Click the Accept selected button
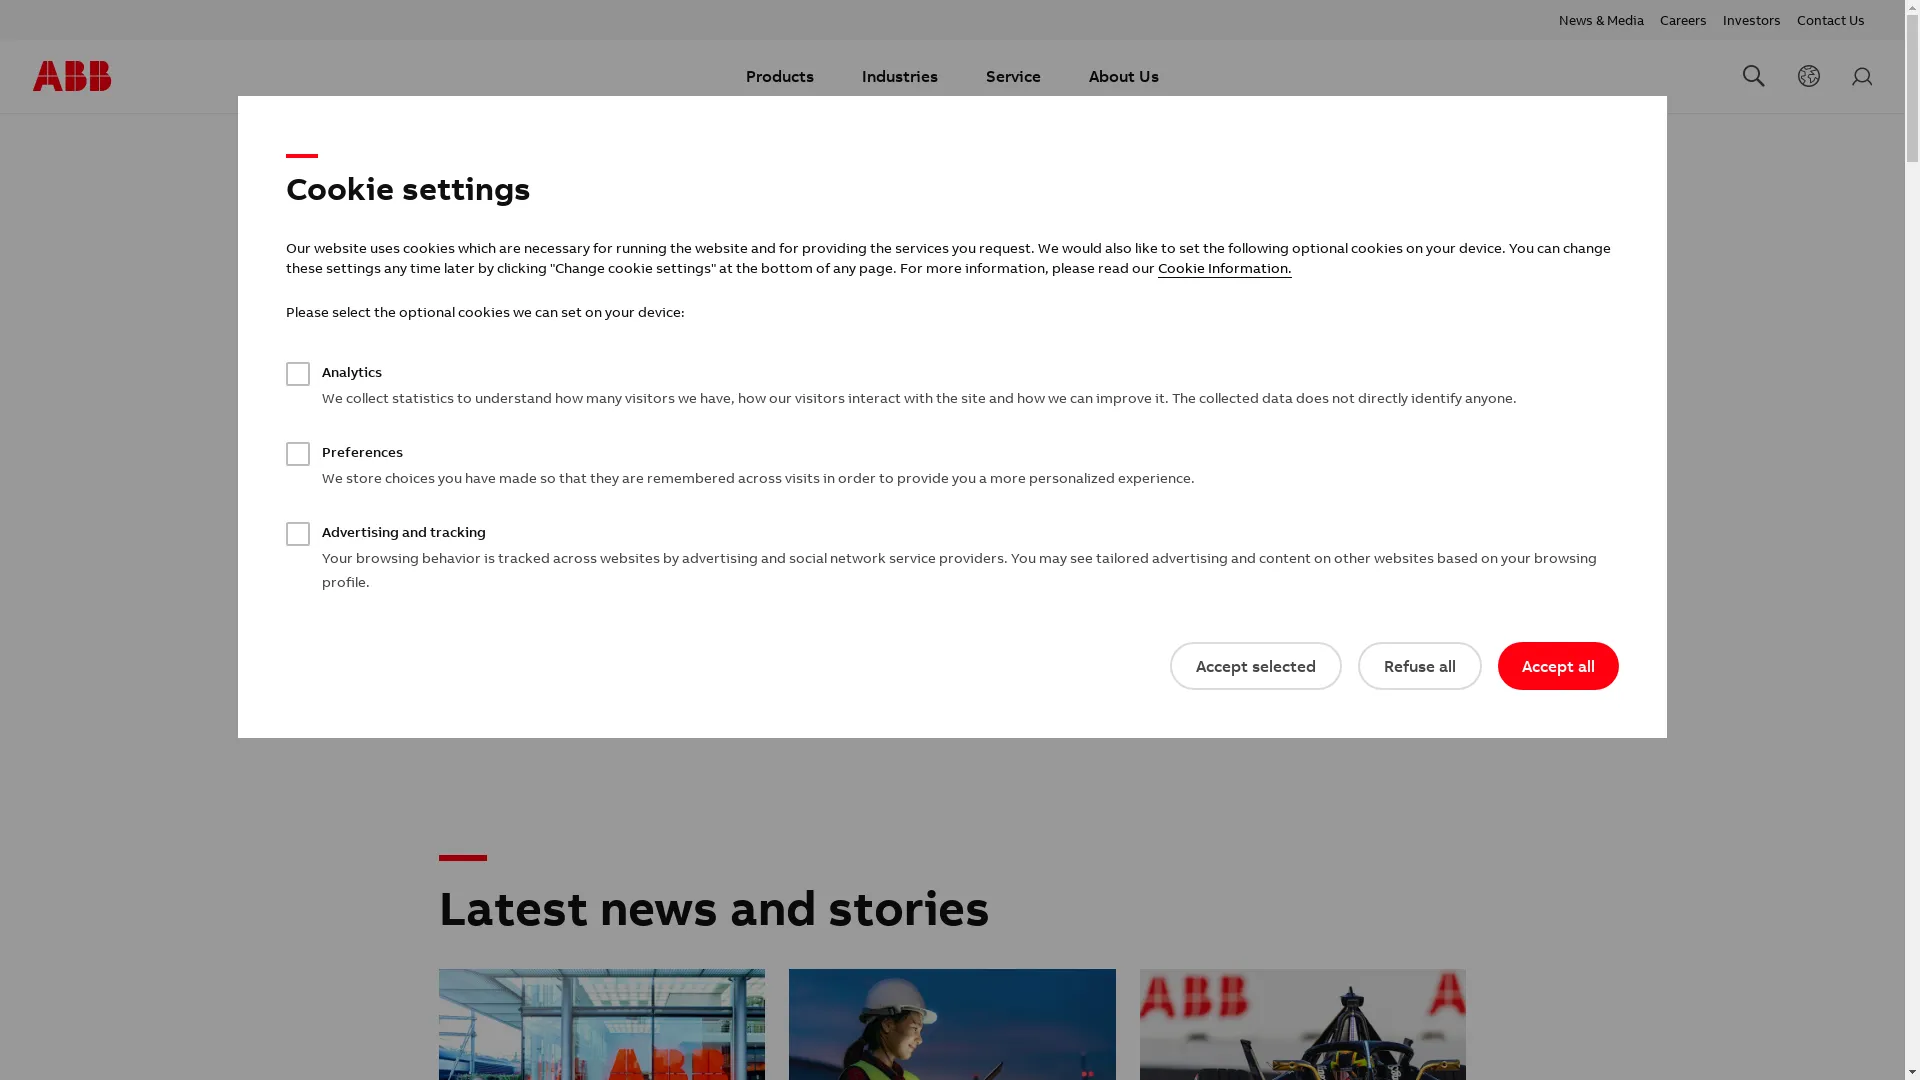 [x=1255, y=666]
